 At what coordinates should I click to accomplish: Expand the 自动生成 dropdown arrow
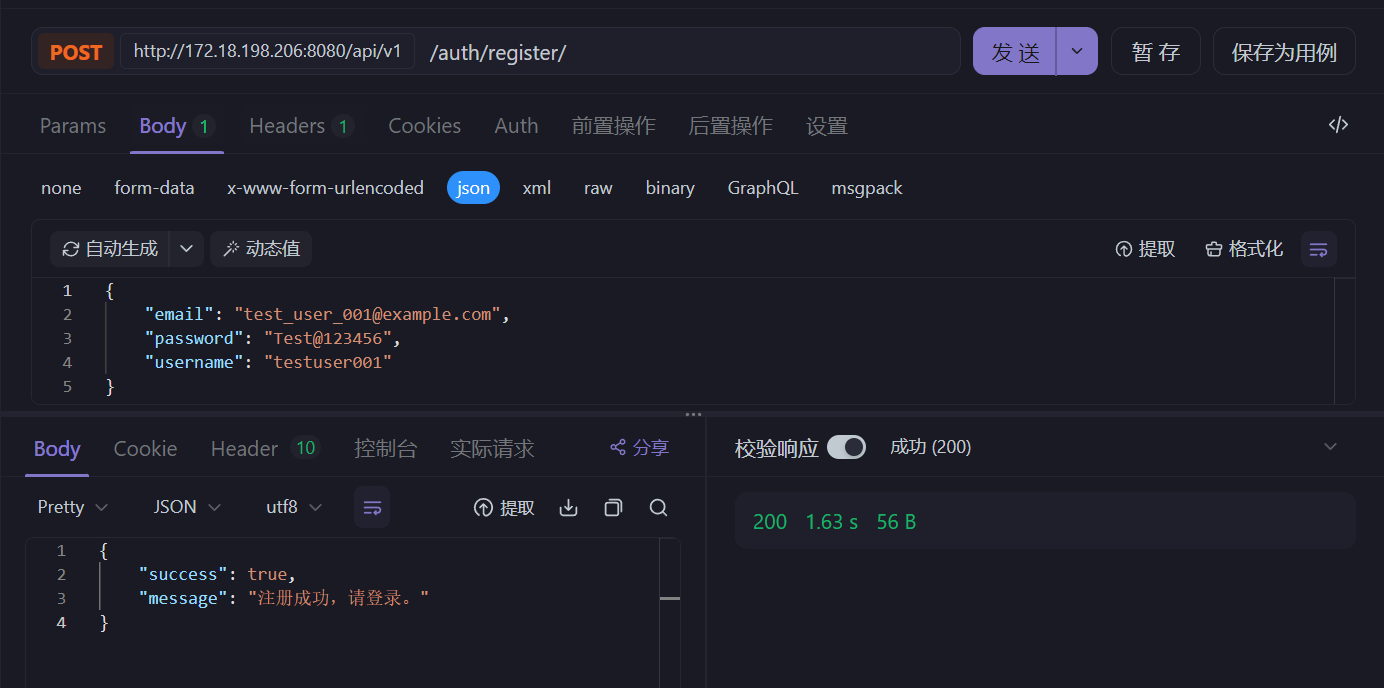tap(186, 249)
